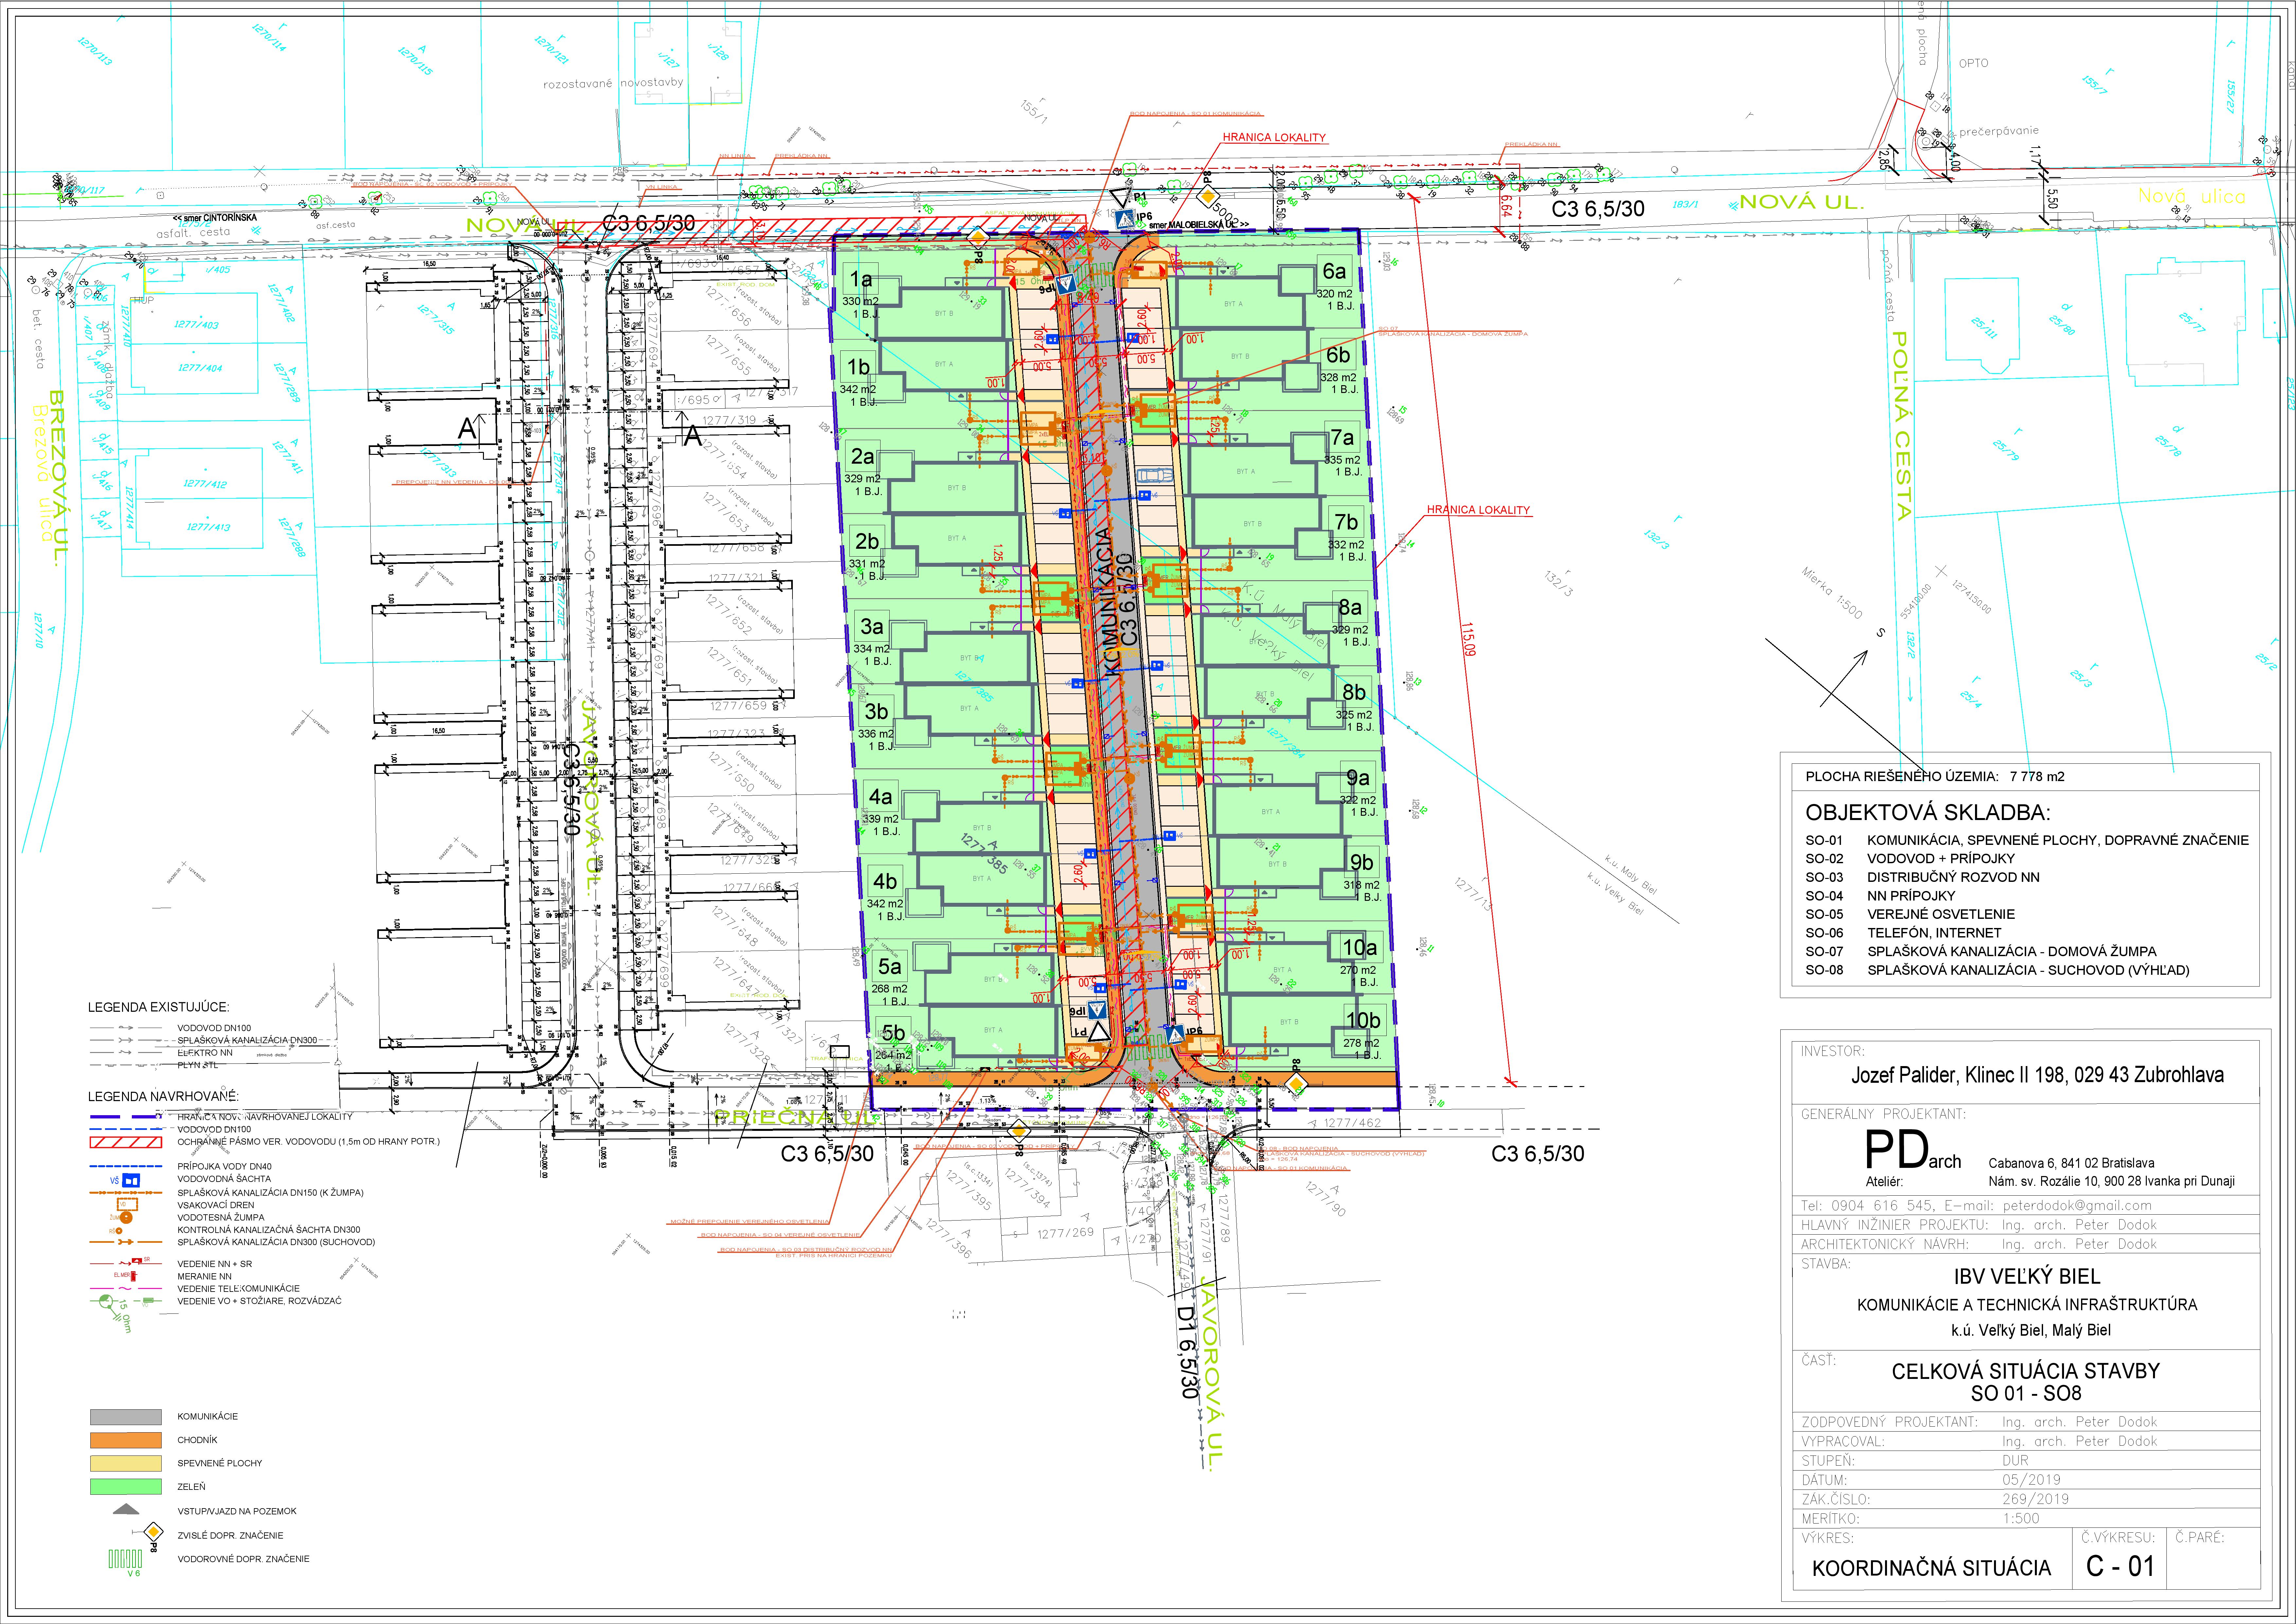2296x1624 pixels.
Task: Click the lot label 7a
Action: click(1342, 438)
